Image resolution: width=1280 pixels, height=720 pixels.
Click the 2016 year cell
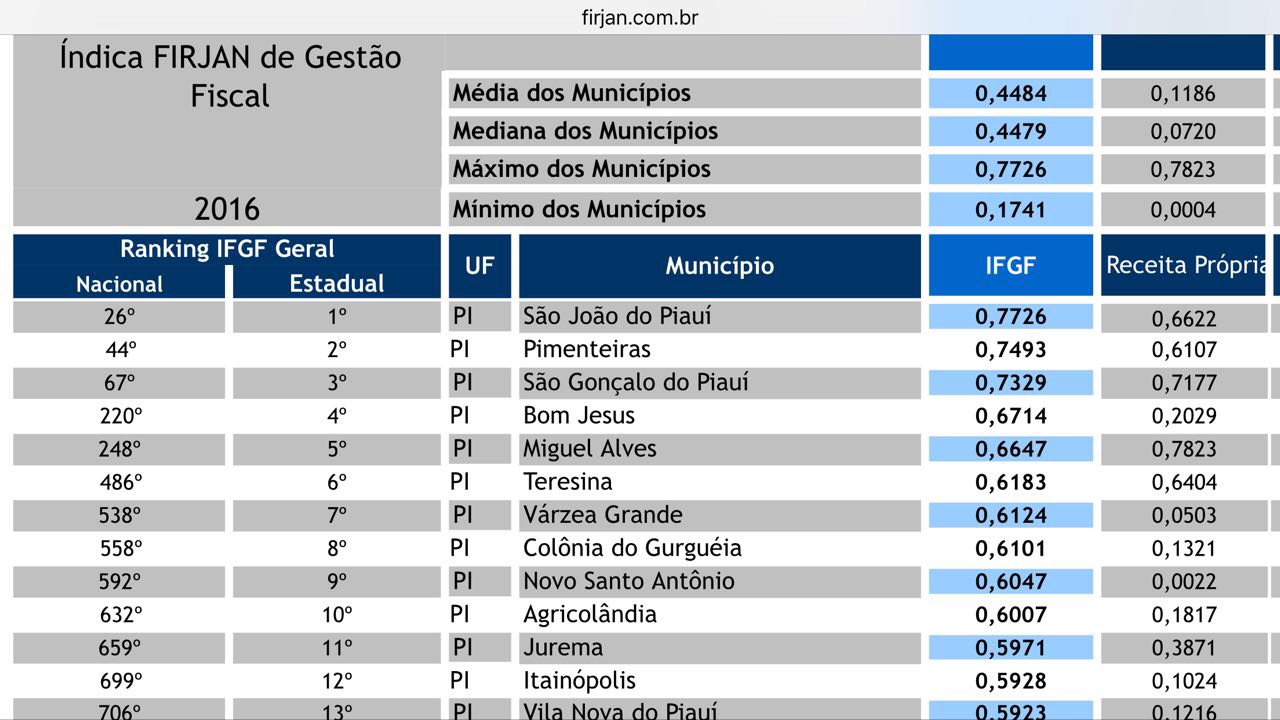227,209
